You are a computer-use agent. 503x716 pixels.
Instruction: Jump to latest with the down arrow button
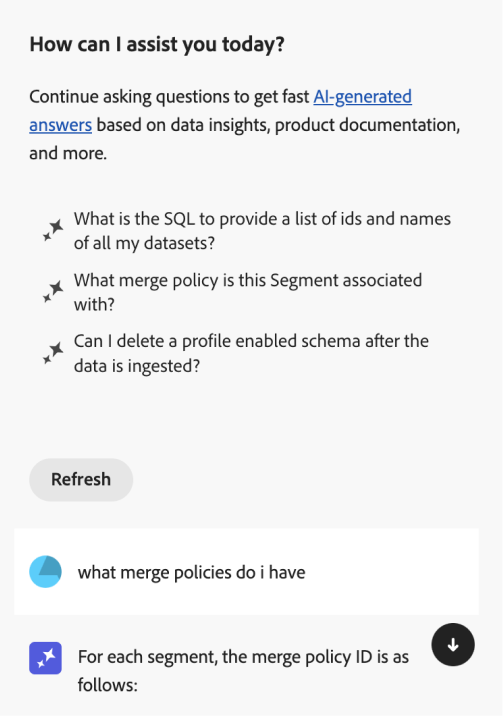point(453,645)
